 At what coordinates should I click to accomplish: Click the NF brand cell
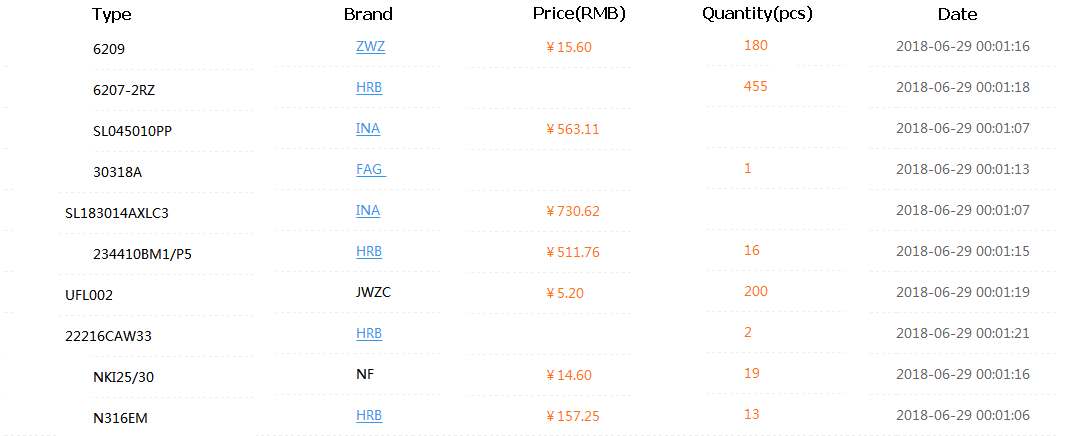[x=365, y=374]
